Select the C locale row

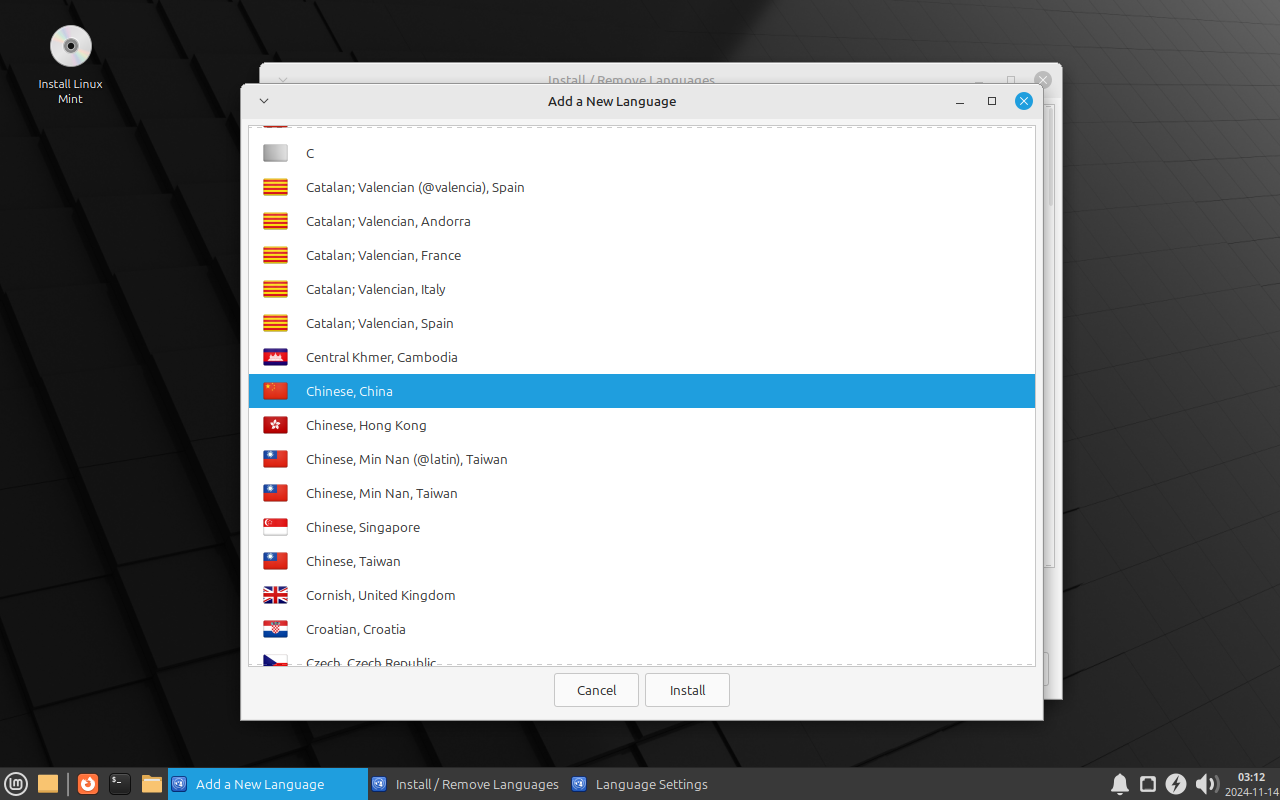point(642,153)
